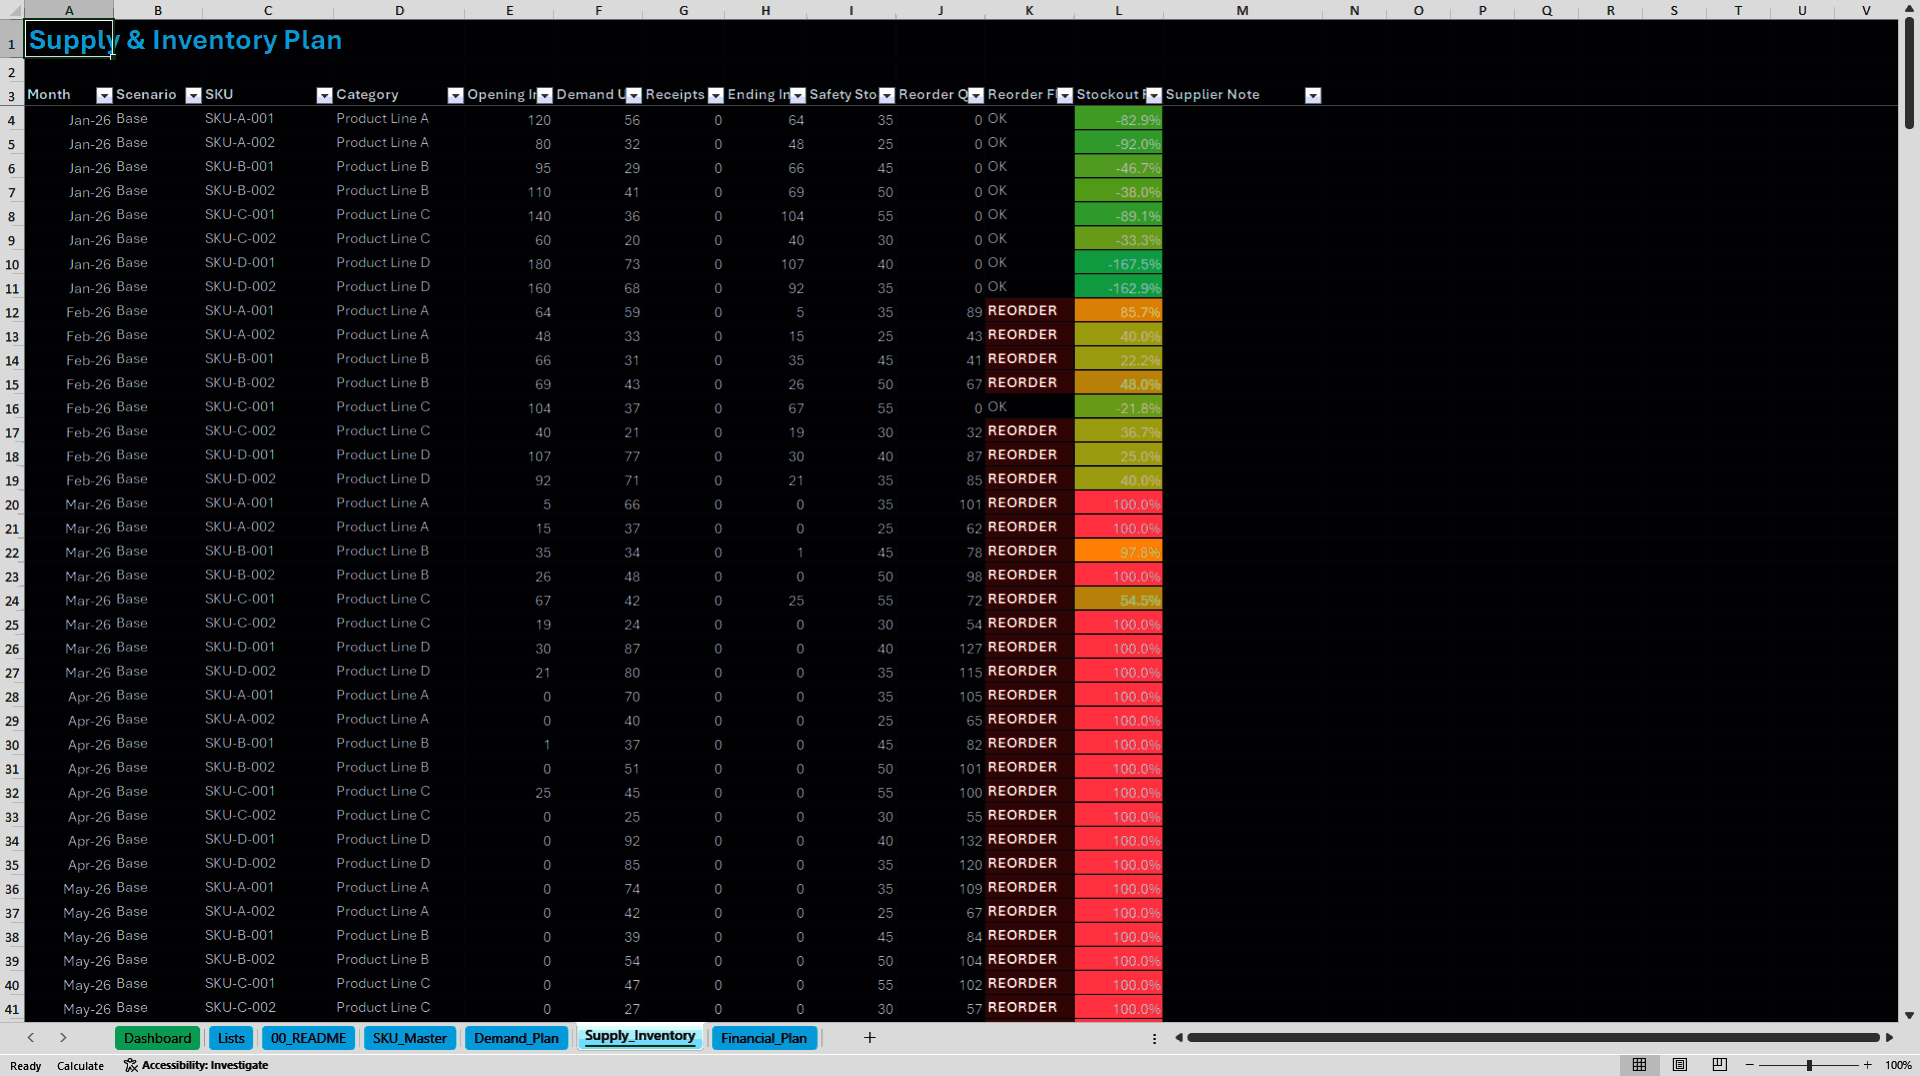The width and height of the screenshot is (1920, 1076).
Task: Select SKU-C-002 cell in row 41
Action: point(267,1008)
